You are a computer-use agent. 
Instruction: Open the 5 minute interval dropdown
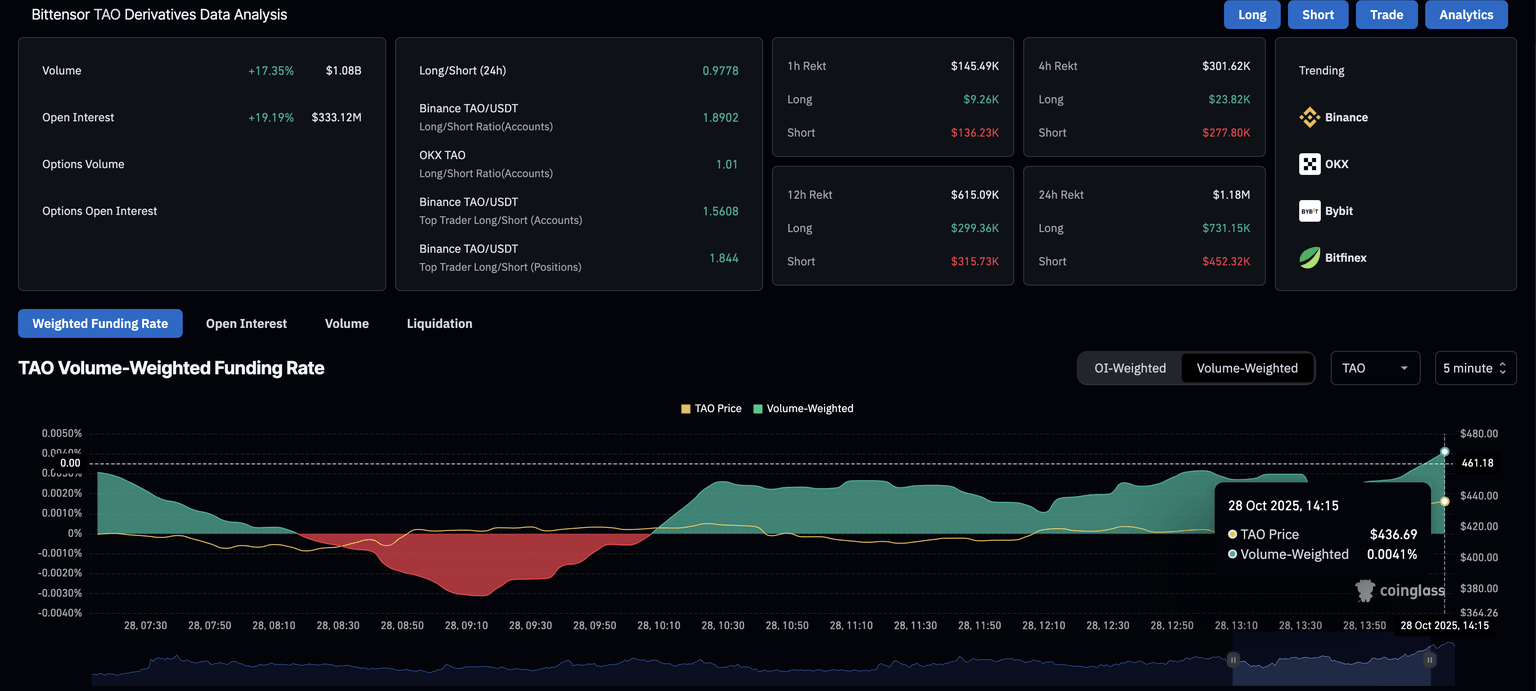point(1475,368)
